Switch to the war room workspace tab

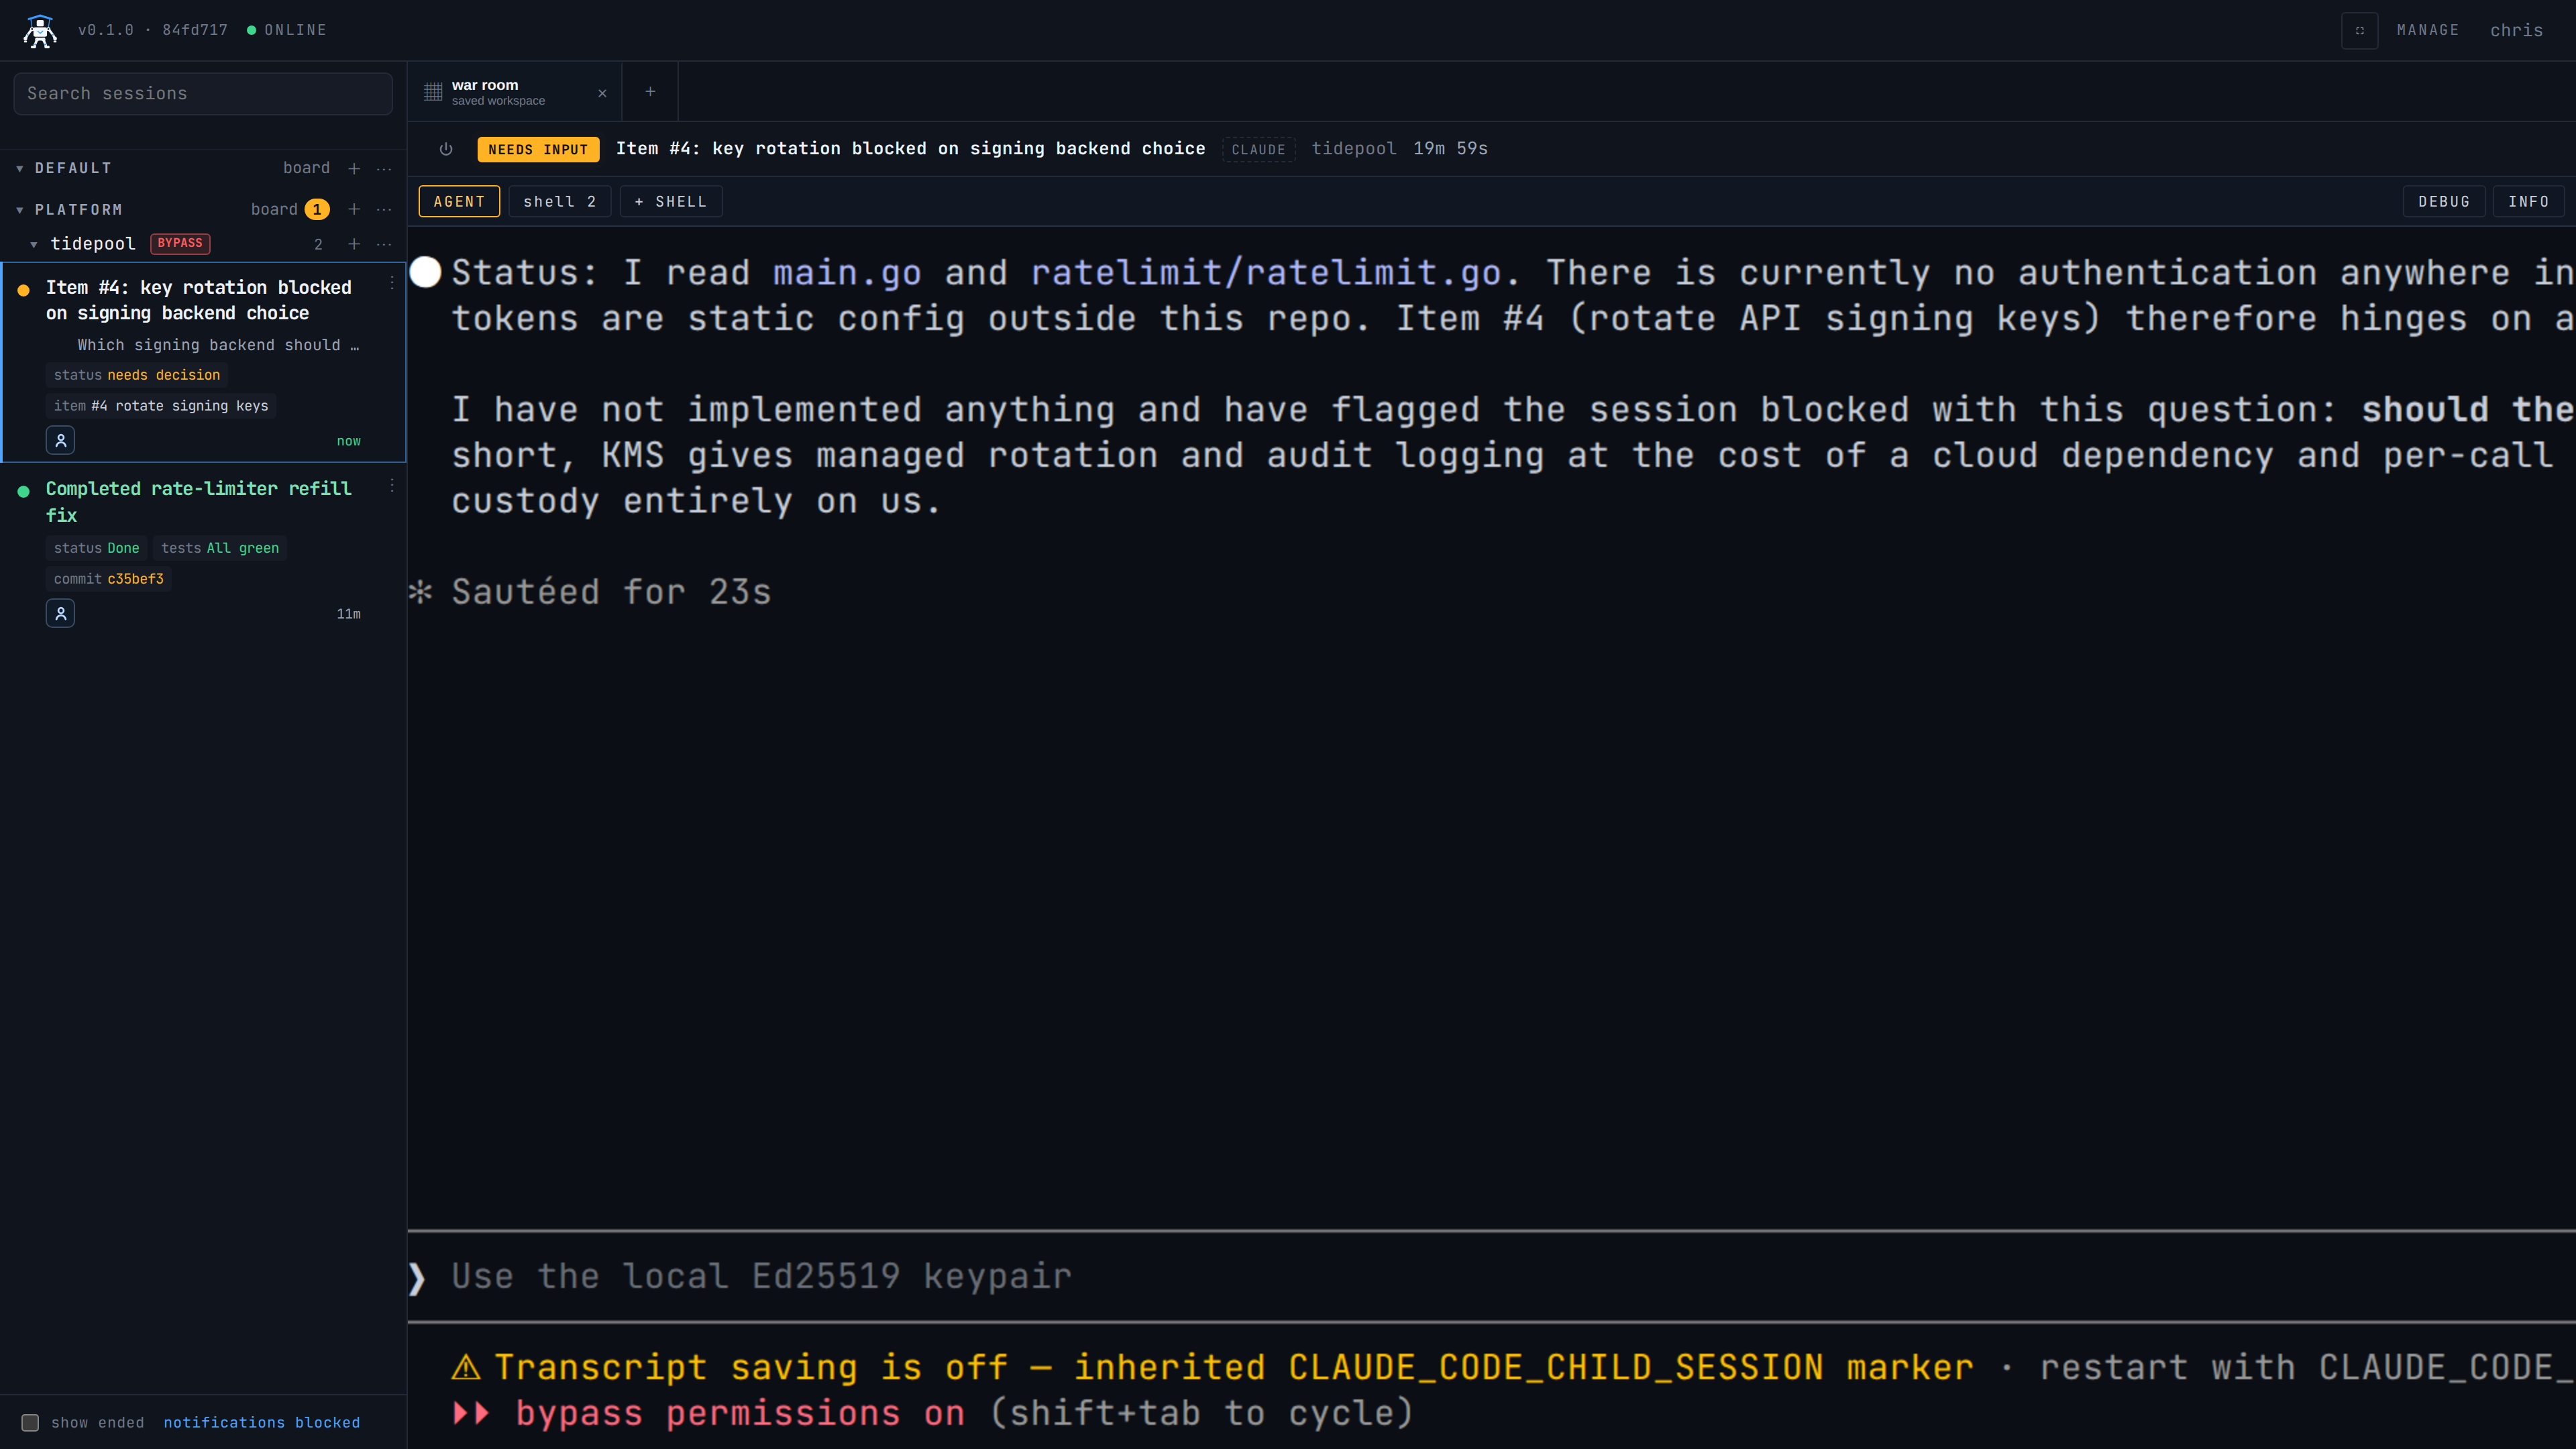coord(514,92)
